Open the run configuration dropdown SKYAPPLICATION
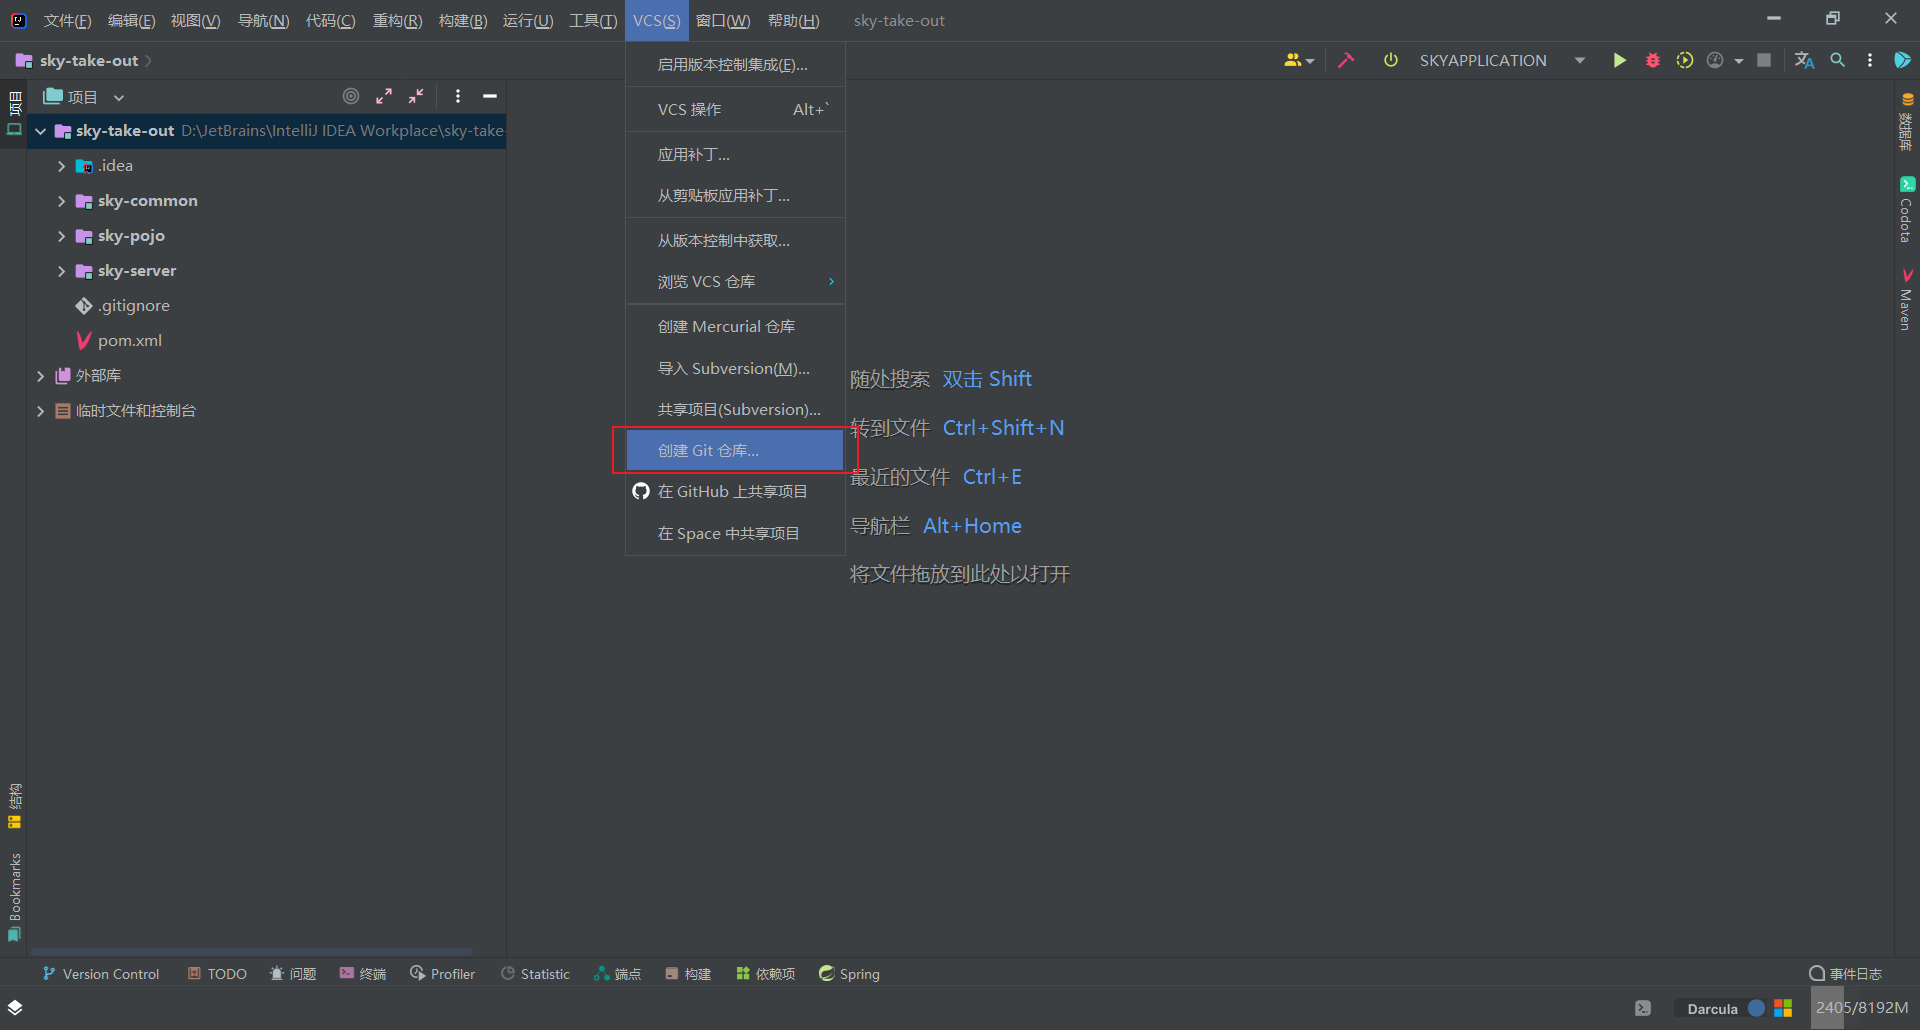 1502,60
